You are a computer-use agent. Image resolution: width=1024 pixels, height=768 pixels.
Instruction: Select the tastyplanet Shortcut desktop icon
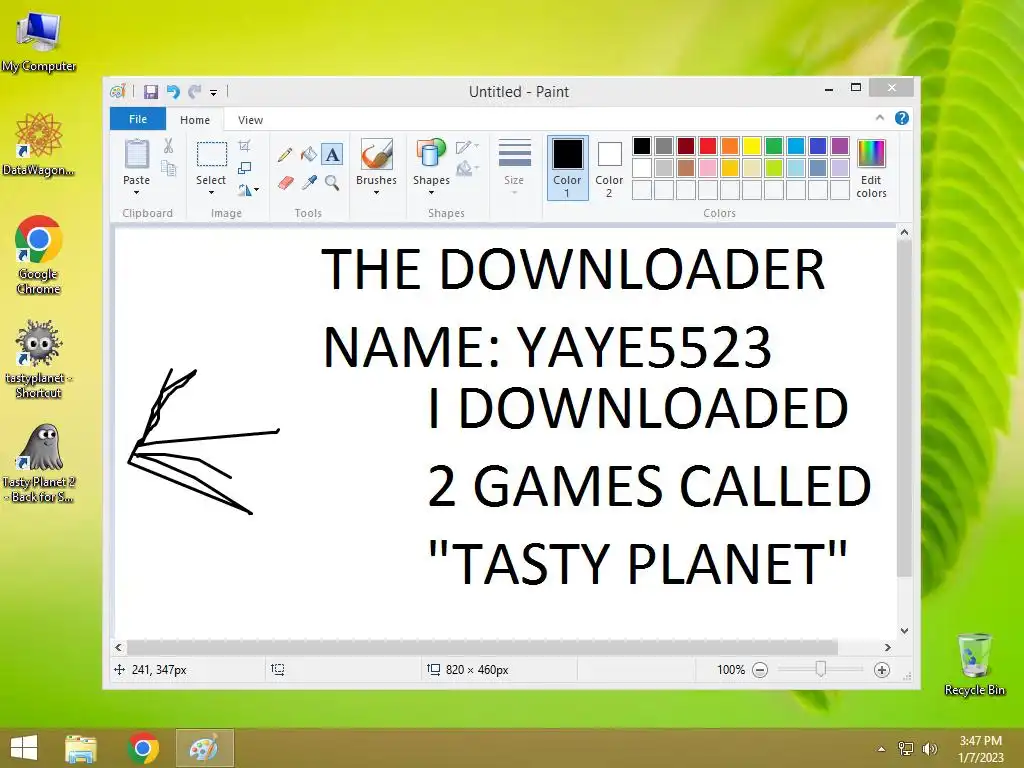(39, 359)
